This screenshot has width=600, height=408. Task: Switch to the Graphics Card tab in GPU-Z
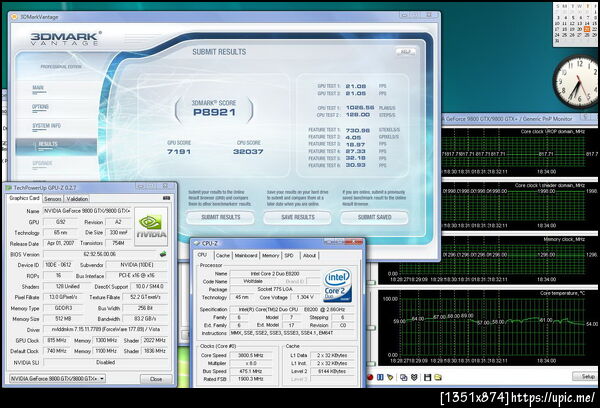[x=24, y=198]
